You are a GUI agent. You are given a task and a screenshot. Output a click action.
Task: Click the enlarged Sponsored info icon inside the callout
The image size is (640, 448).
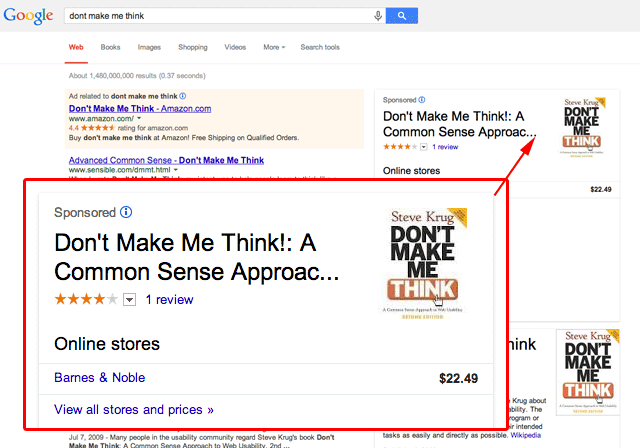[x=126, y=212]
